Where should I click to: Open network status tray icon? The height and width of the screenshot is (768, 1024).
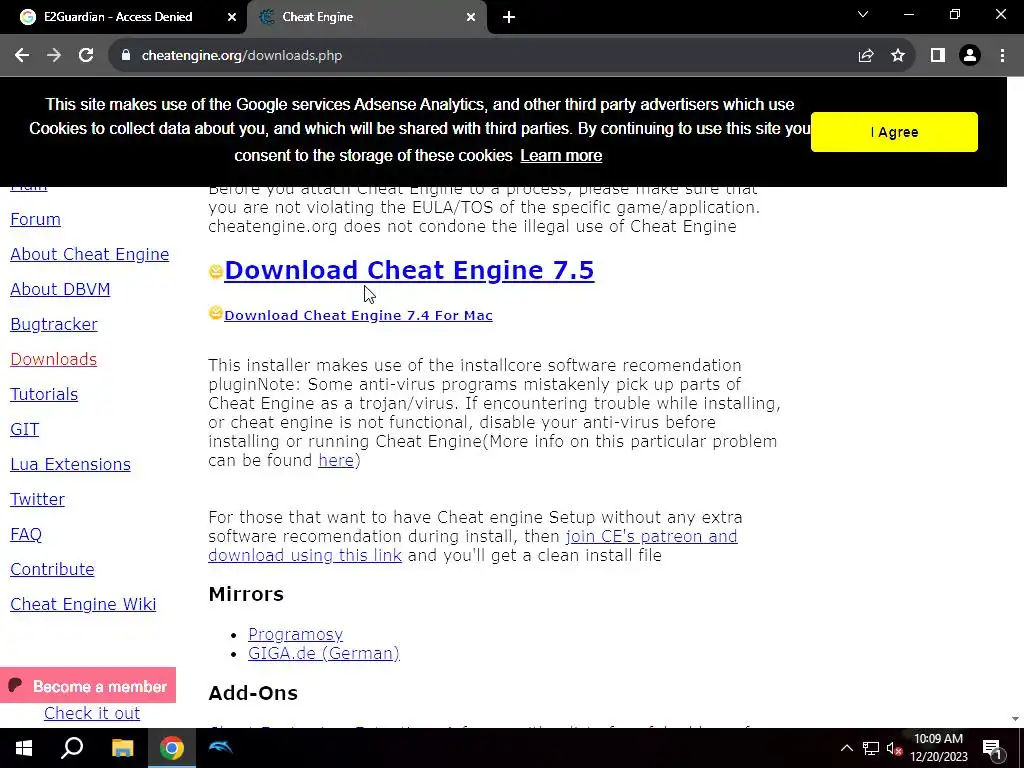point(871,748)
